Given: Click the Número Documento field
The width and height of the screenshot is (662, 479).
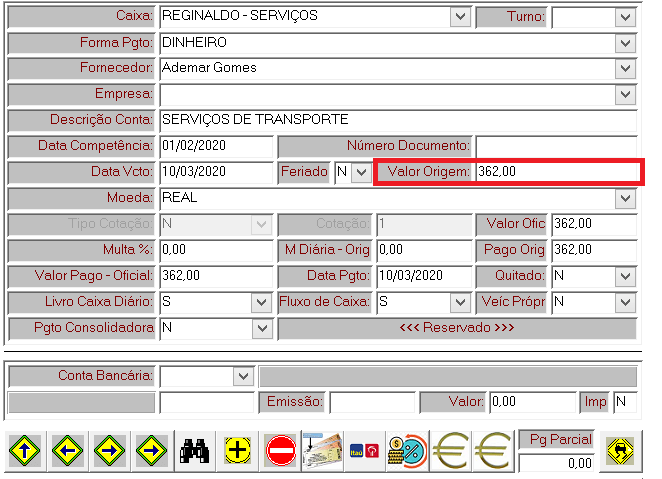Looking at the screenshot, I should pyautogui.click(x=556, y=146).
